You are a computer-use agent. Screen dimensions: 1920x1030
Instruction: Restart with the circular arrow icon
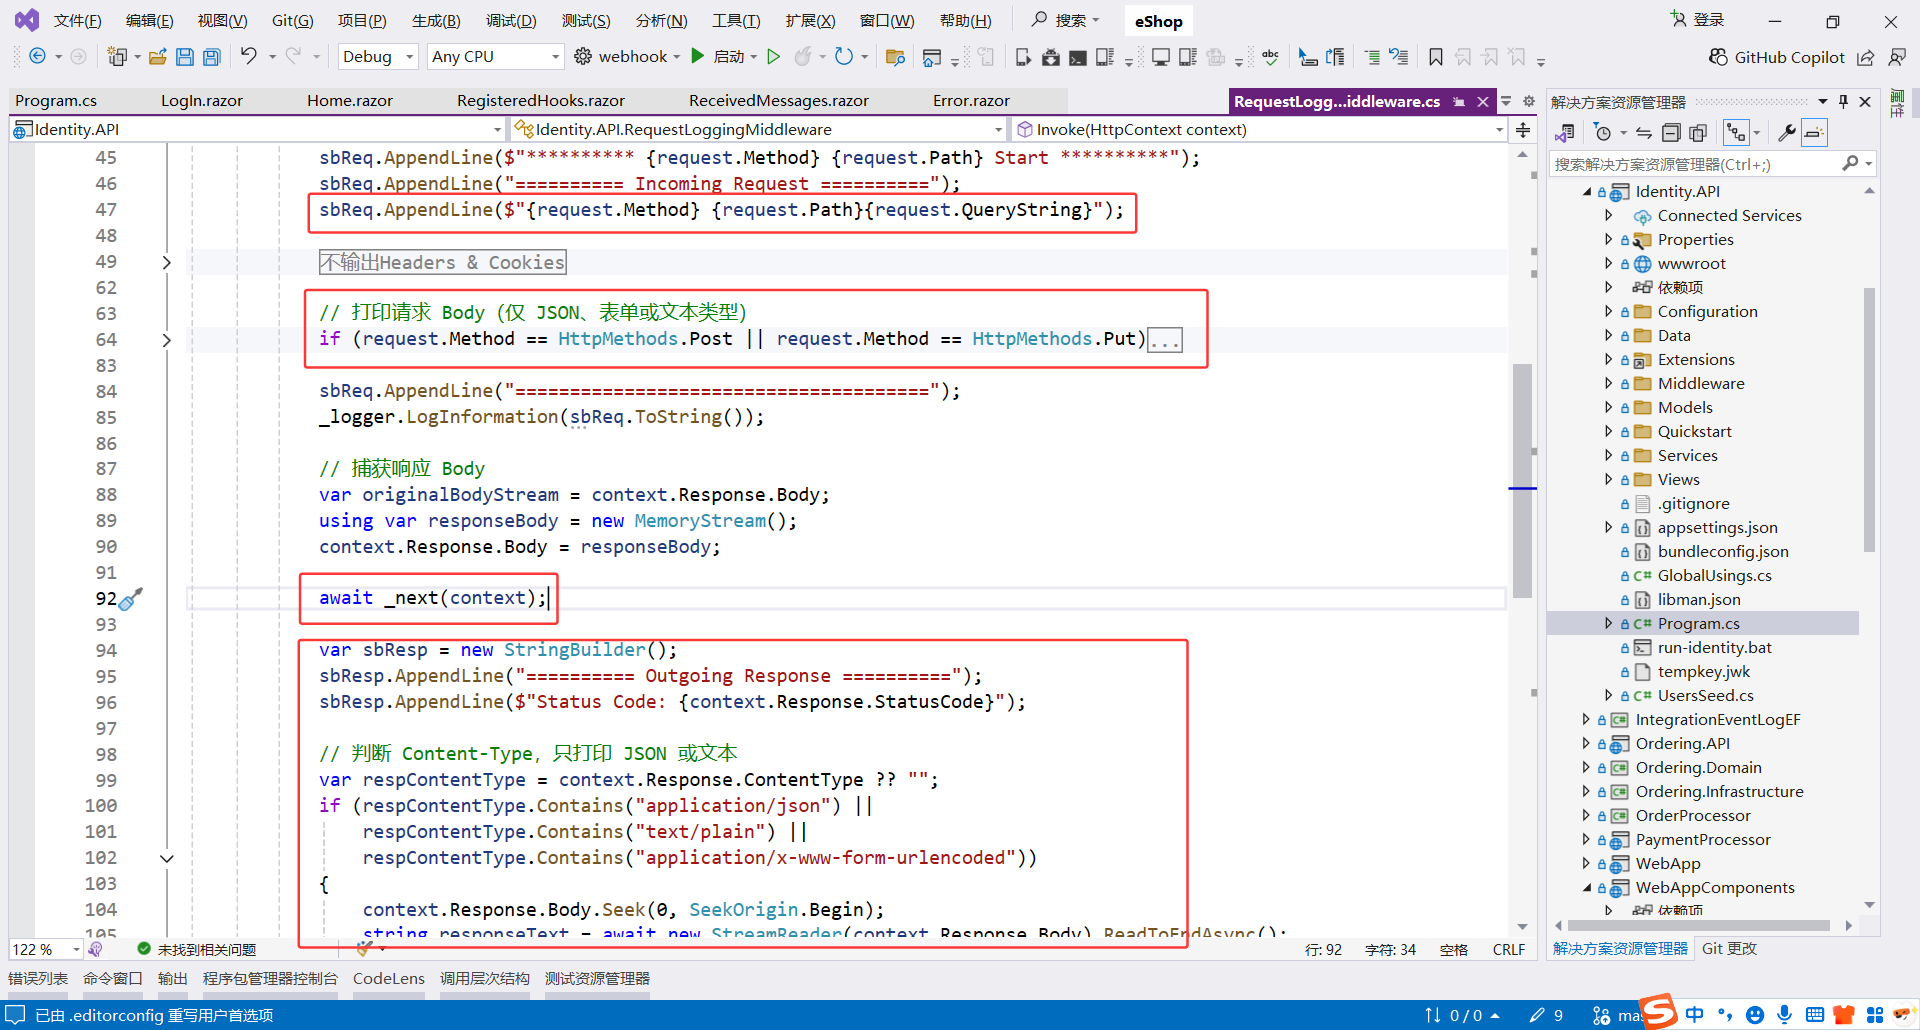(844, 57)
